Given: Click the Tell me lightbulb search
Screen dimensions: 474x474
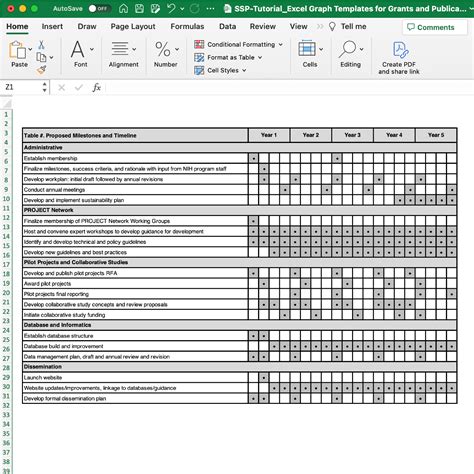Looking at the screenshot, I should pos(348,26).
